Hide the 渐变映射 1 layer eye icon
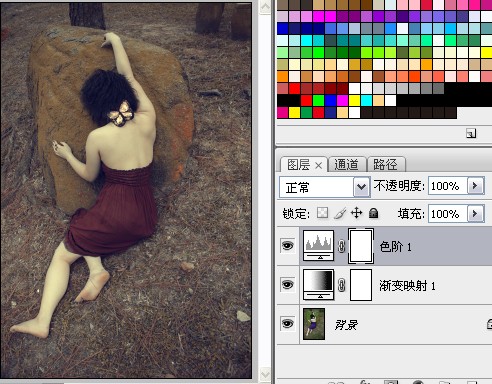 288,285
